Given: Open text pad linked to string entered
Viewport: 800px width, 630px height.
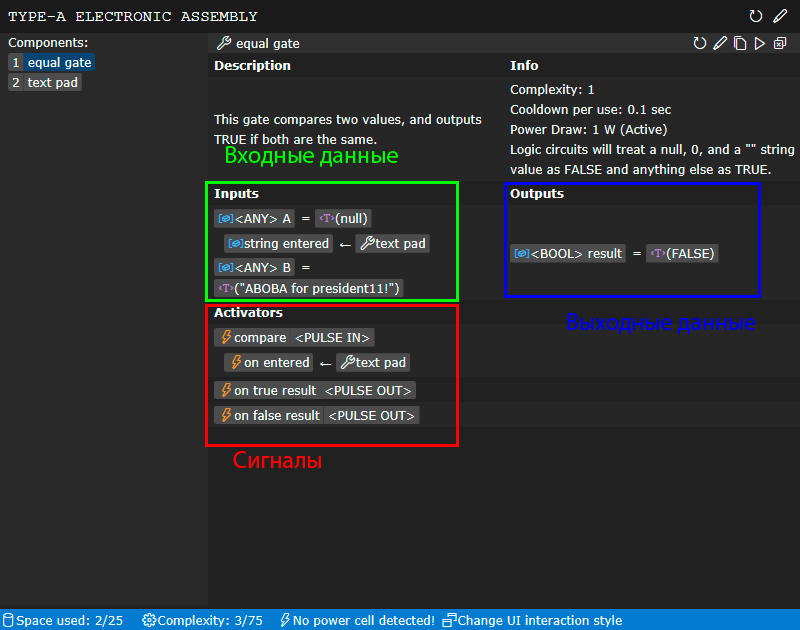Looking at the screenshot, I should (x=393, y=244).
